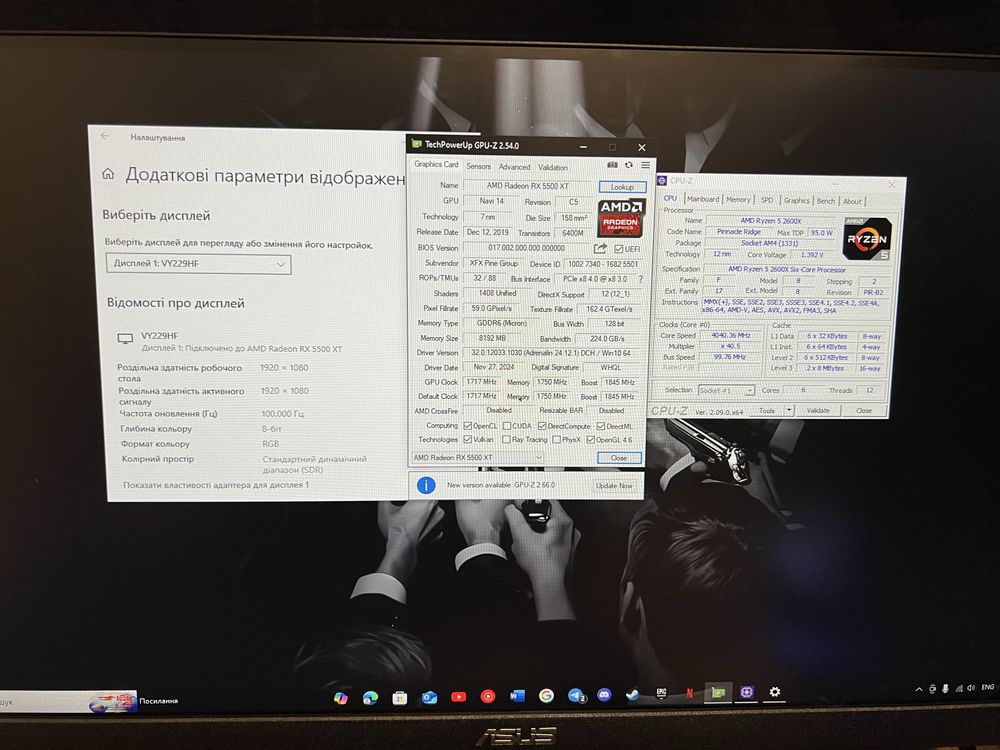Toggle the PhysX checkbox
This screenshot has width=1000, height=750.
tap(557, 439)
